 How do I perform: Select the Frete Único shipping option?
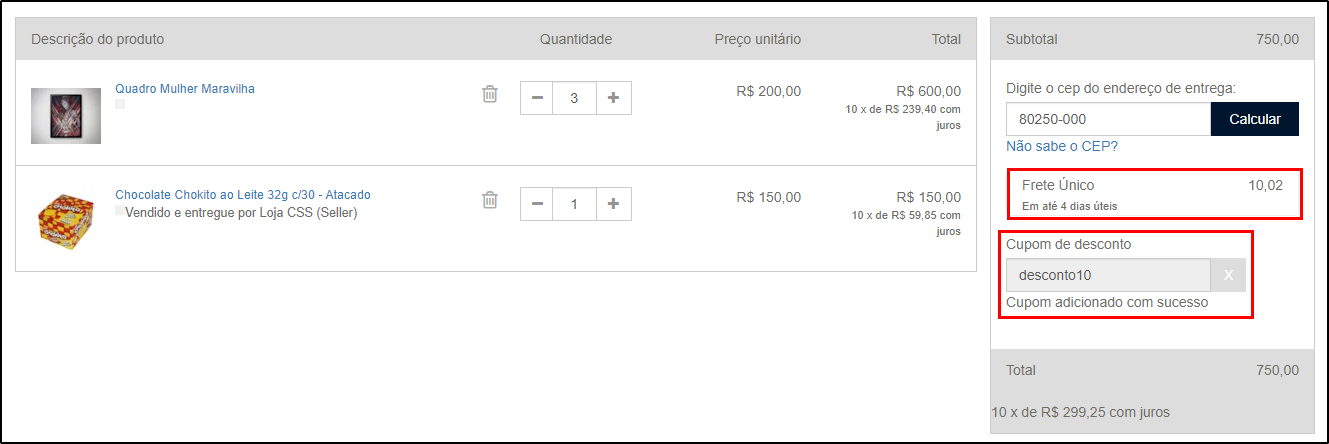(x=1154, y=195)
